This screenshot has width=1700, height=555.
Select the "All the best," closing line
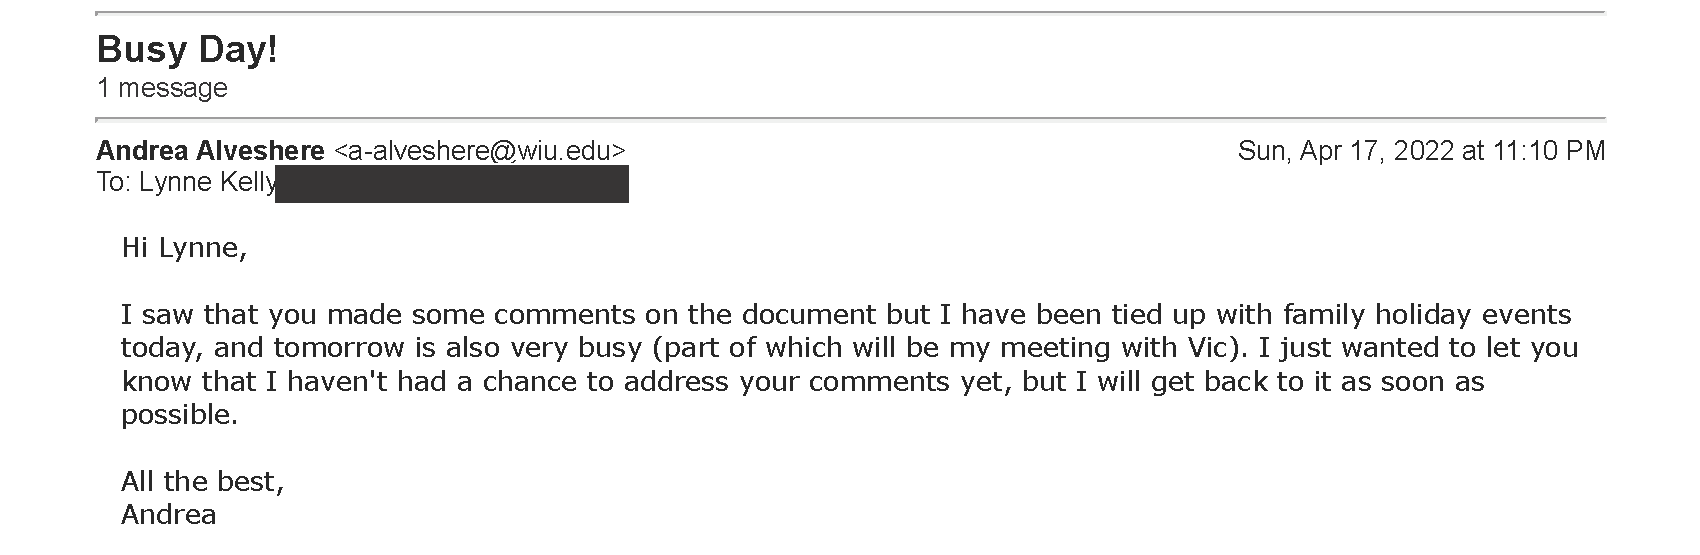click(203, 482)
